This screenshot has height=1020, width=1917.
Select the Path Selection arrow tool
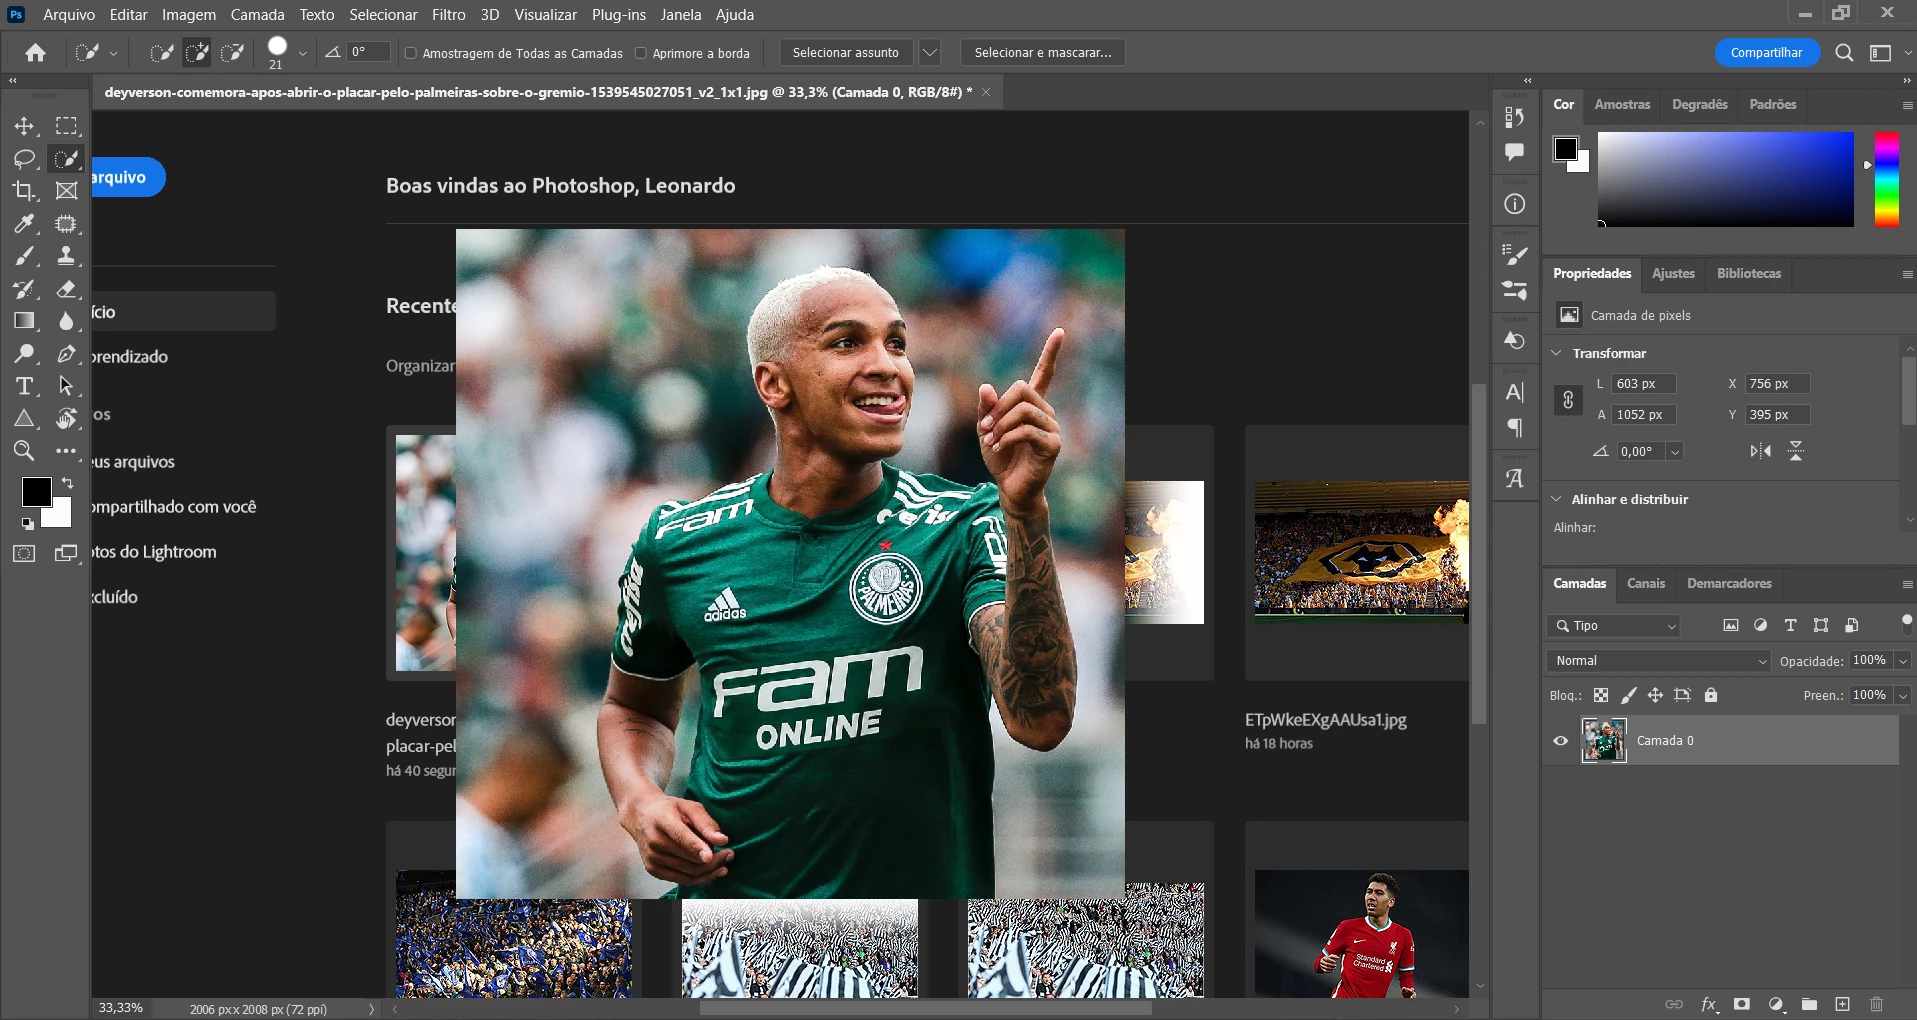[x=66, y=386]
